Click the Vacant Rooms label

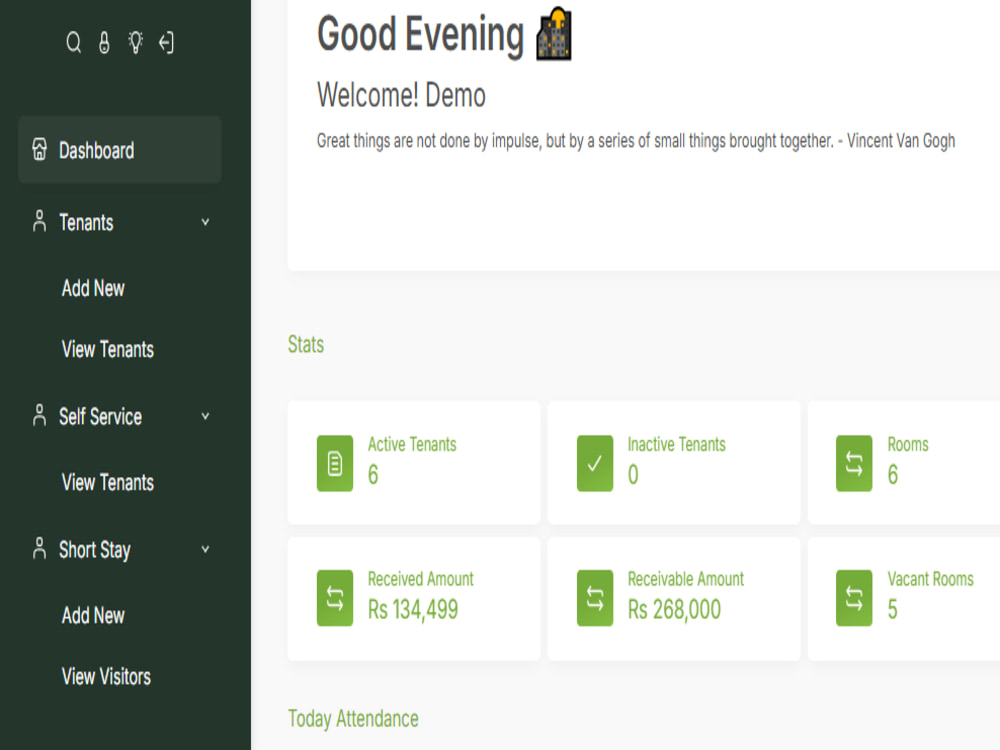coord(930,579)
